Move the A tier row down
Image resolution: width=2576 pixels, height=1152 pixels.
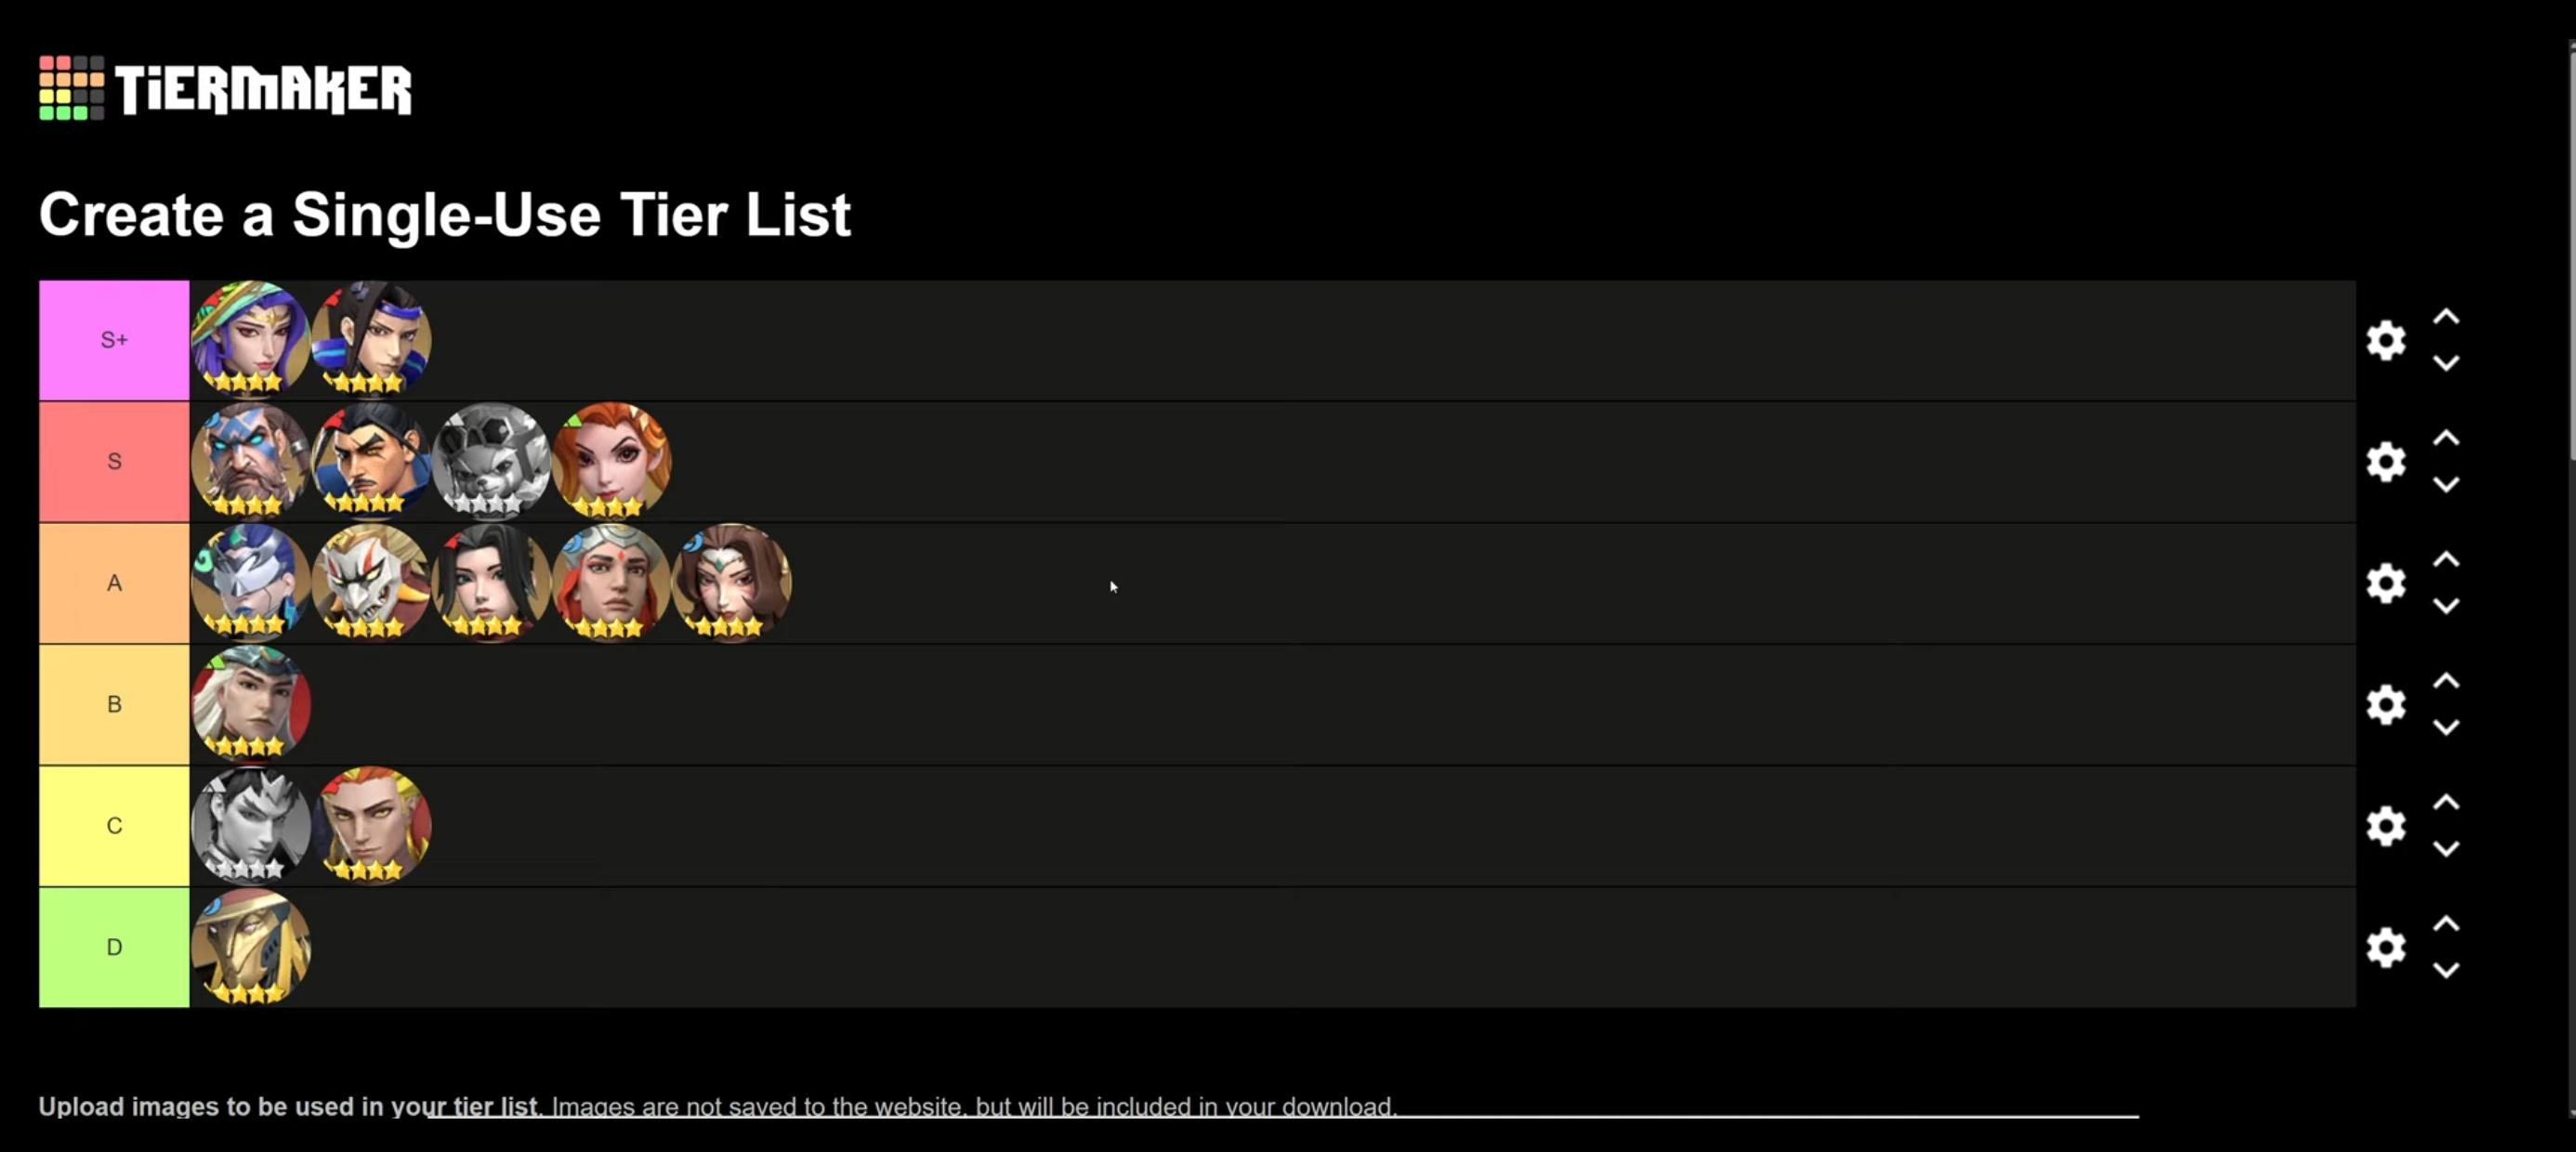[2446, 607]
